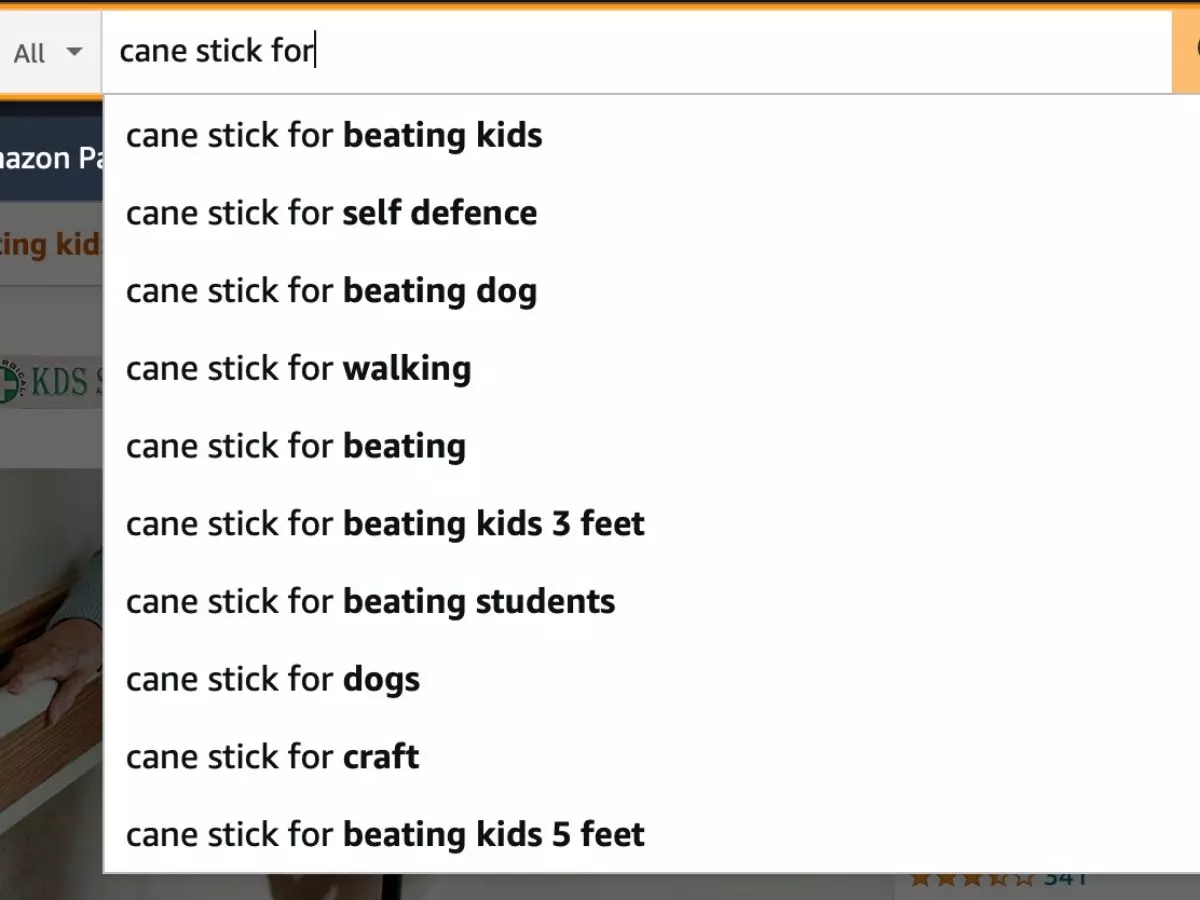The width and height of the screenshot is (1200, 900).
Task: Select 'cane stick for beating' suggestion
Action: point(295,446)
